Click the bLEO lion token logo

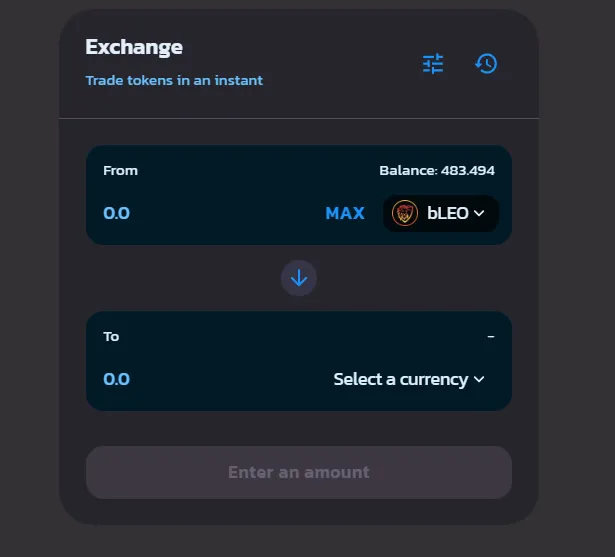405,213
